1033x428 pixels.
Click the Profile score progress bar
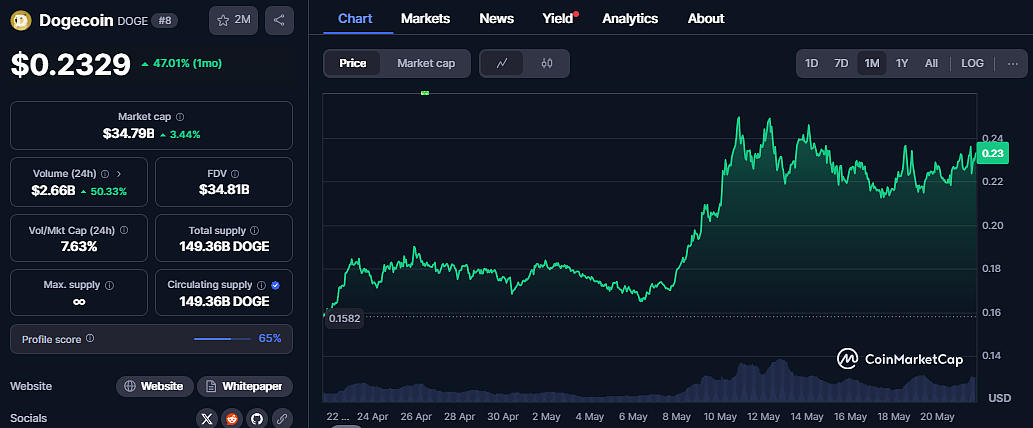click(x=222, y=339)
